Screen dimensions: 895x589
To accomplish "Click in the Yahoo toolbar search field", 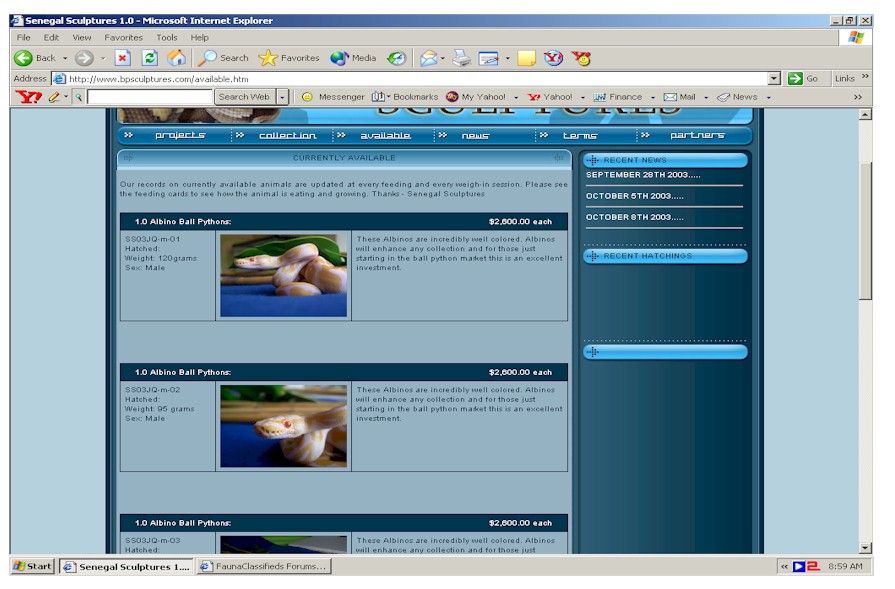I will click(x=150, y=97).
